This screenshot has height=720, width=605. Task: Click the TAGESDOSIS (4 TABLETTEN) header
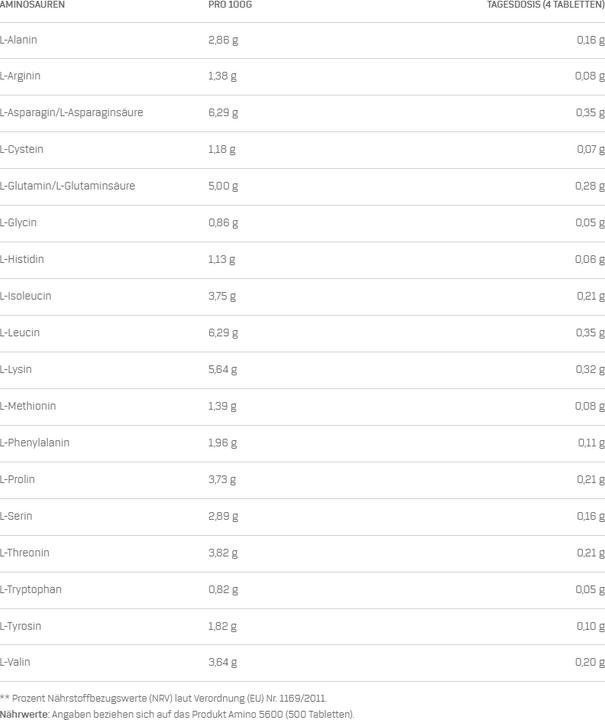pos(546,5)
